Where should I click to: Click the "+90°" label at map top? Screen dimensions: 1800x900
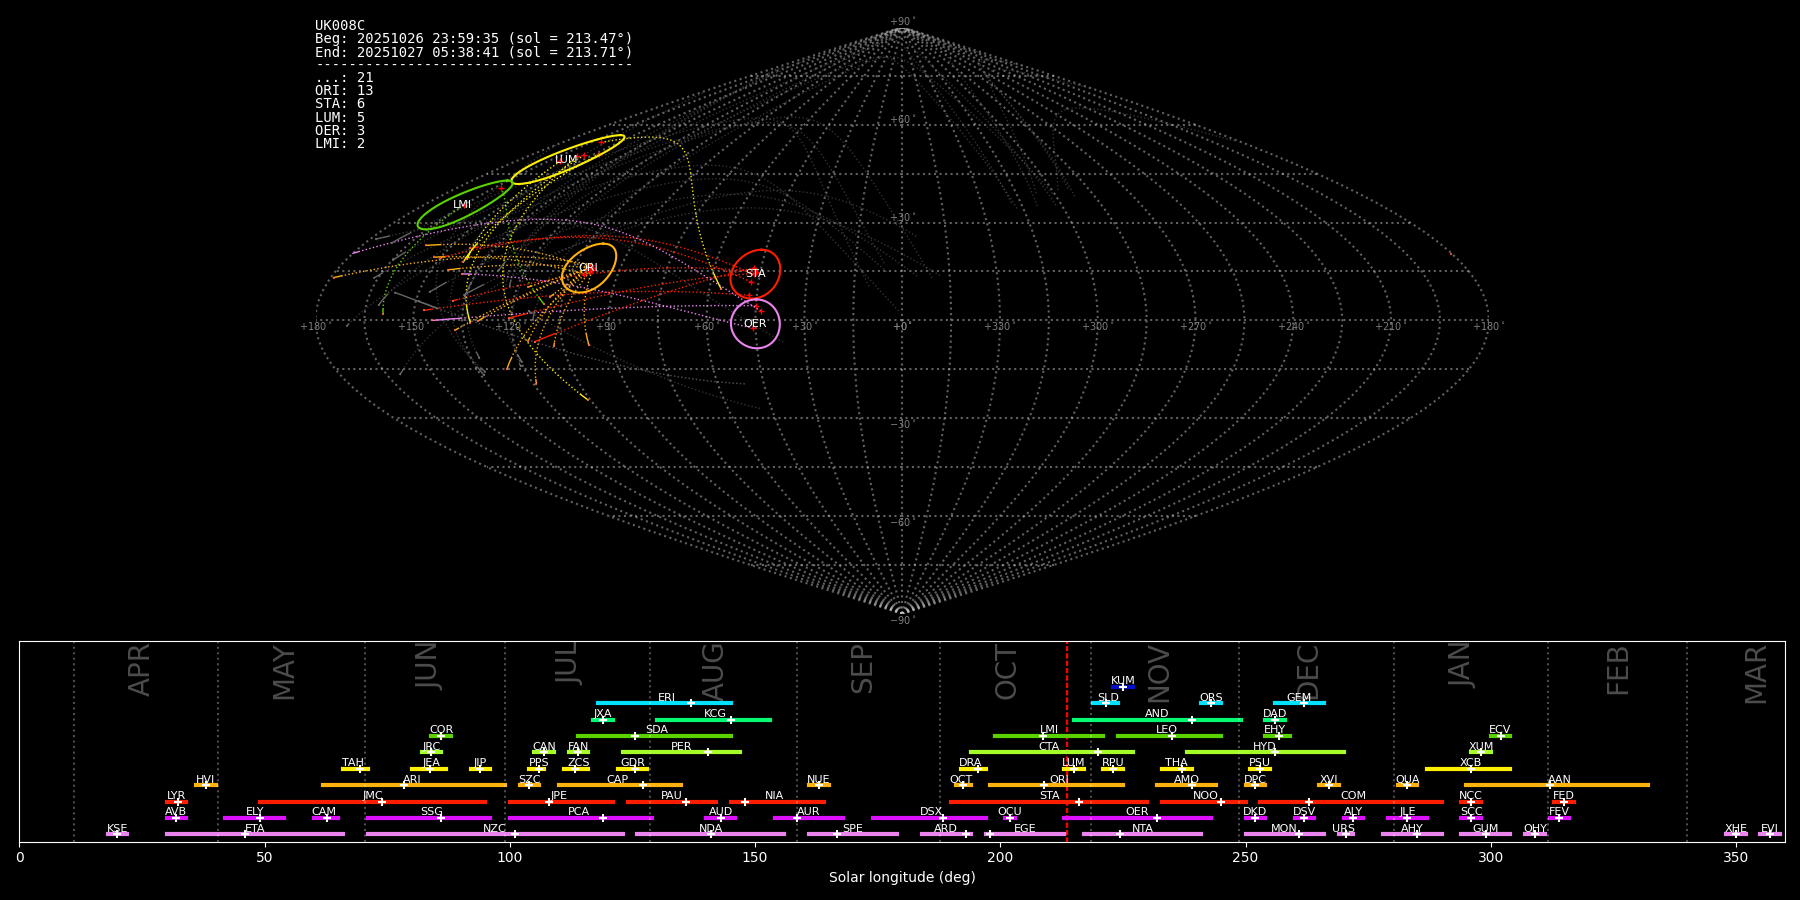(901, 22)
